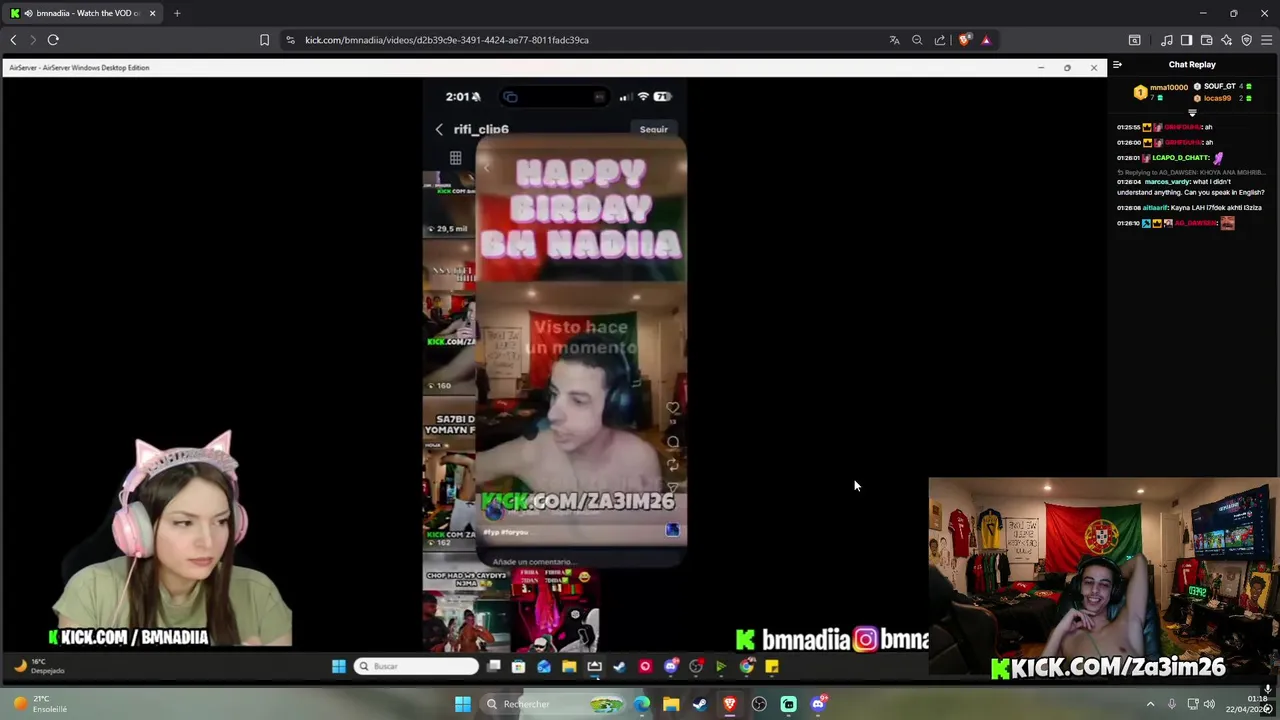Viewport: 1280px width, 720px height.
Task: Click the inner Buscar search box
Action: pyautogui.click(x=416, y=666)
